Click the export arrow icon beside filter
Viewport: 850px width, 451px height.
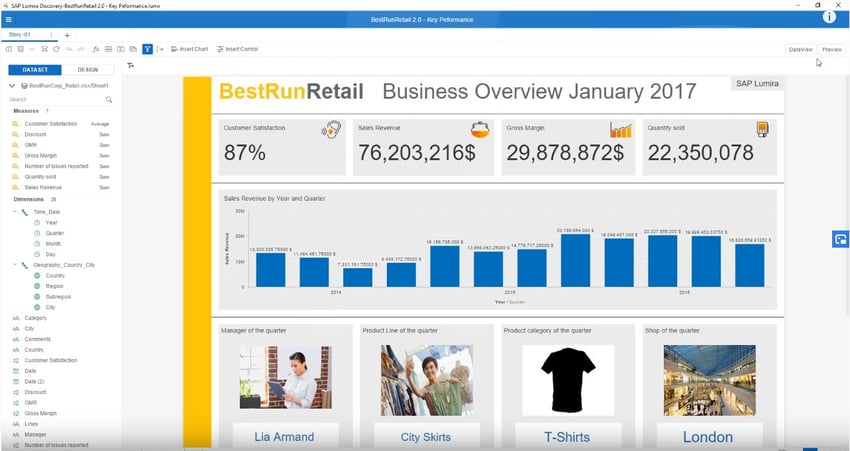coord(160,49)
